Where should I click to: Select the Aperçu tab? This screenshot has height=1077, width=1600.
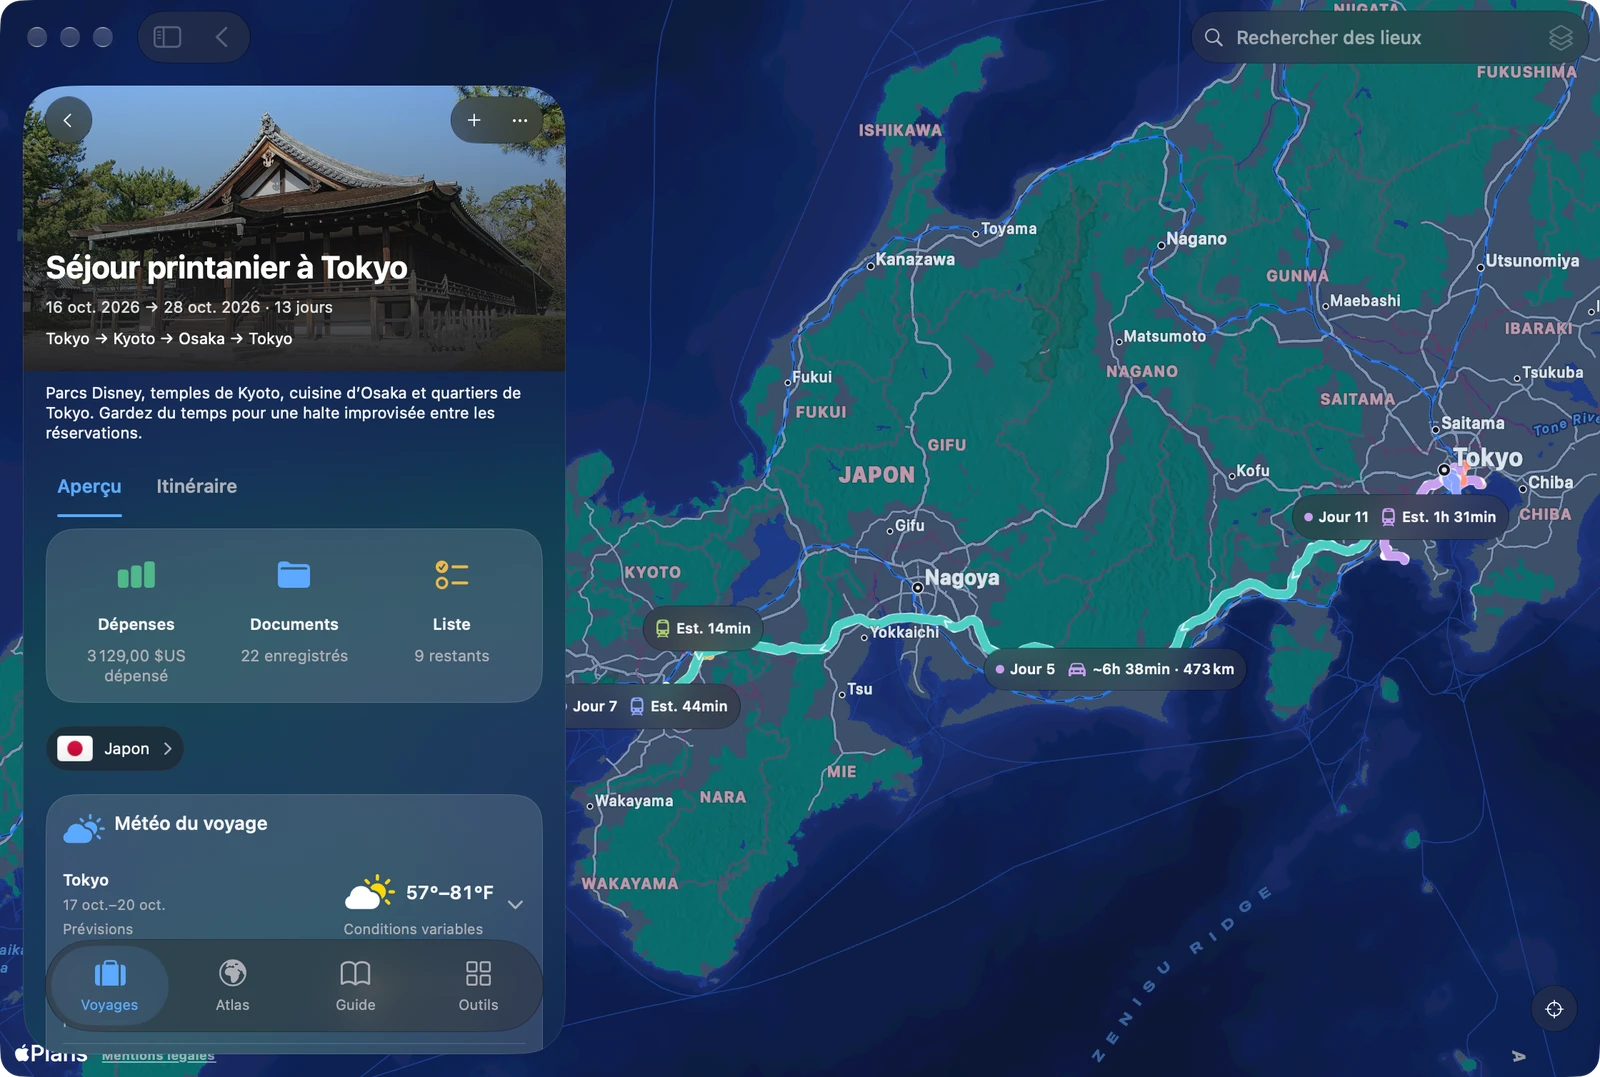coord(89,487)
